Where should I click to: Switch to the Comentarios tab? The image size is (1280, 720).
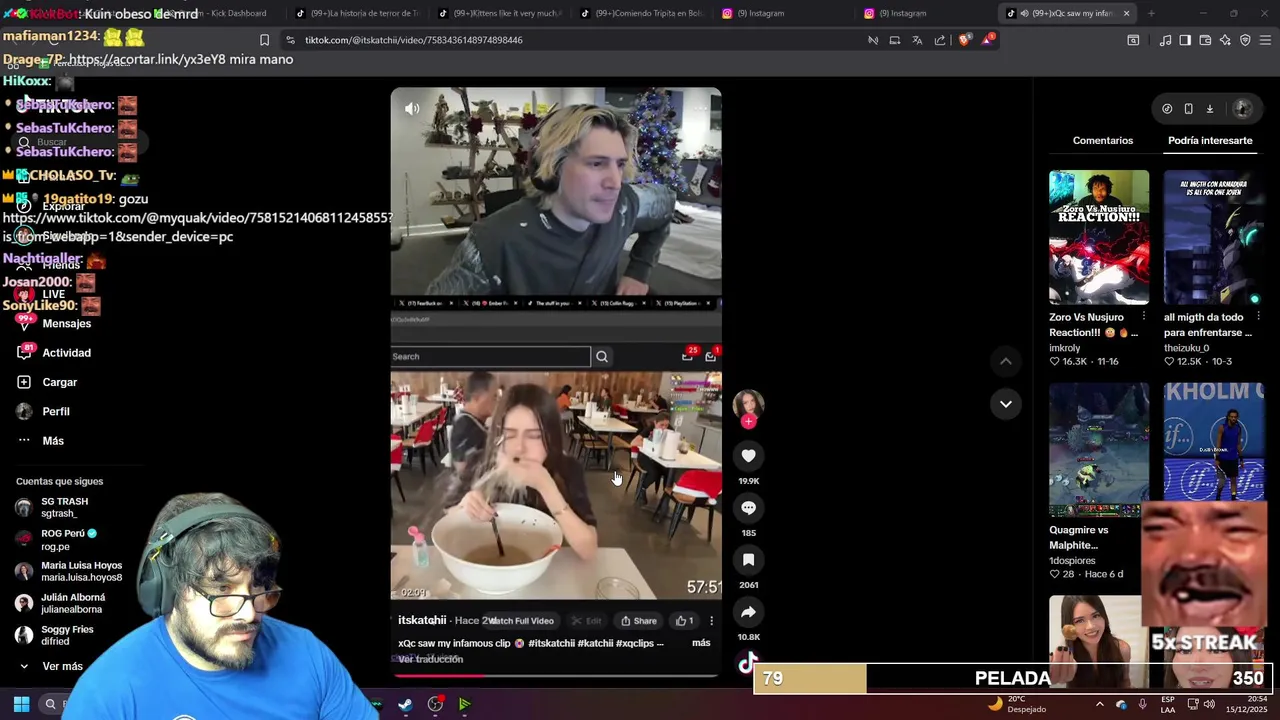click(x=1103, y=140)
